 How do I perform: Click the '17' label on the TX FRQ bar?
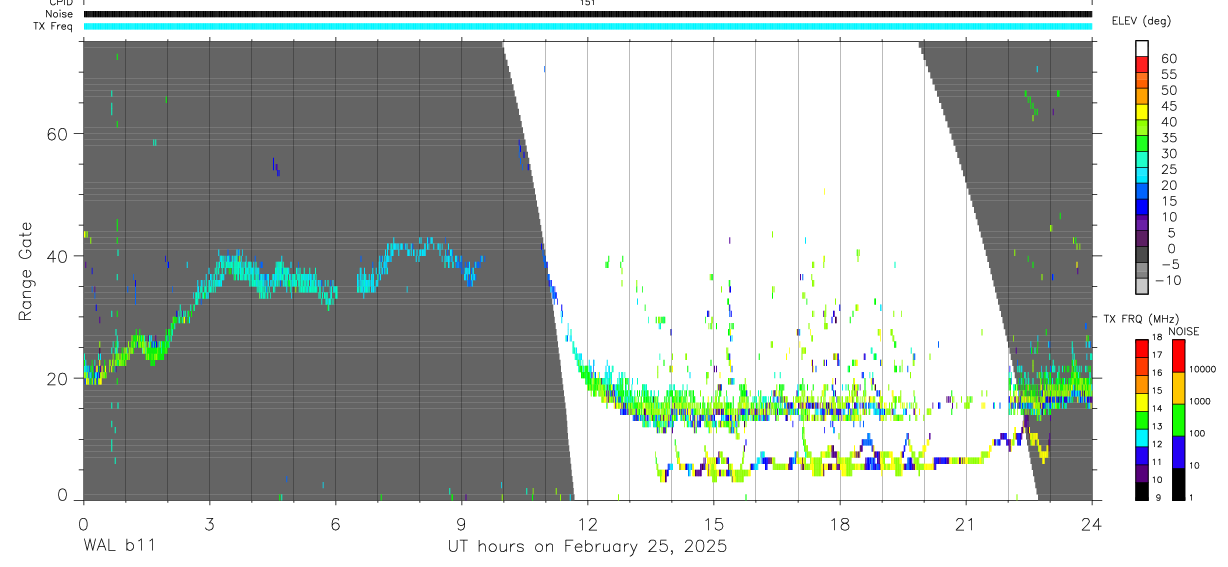[x=1156, y=355]
